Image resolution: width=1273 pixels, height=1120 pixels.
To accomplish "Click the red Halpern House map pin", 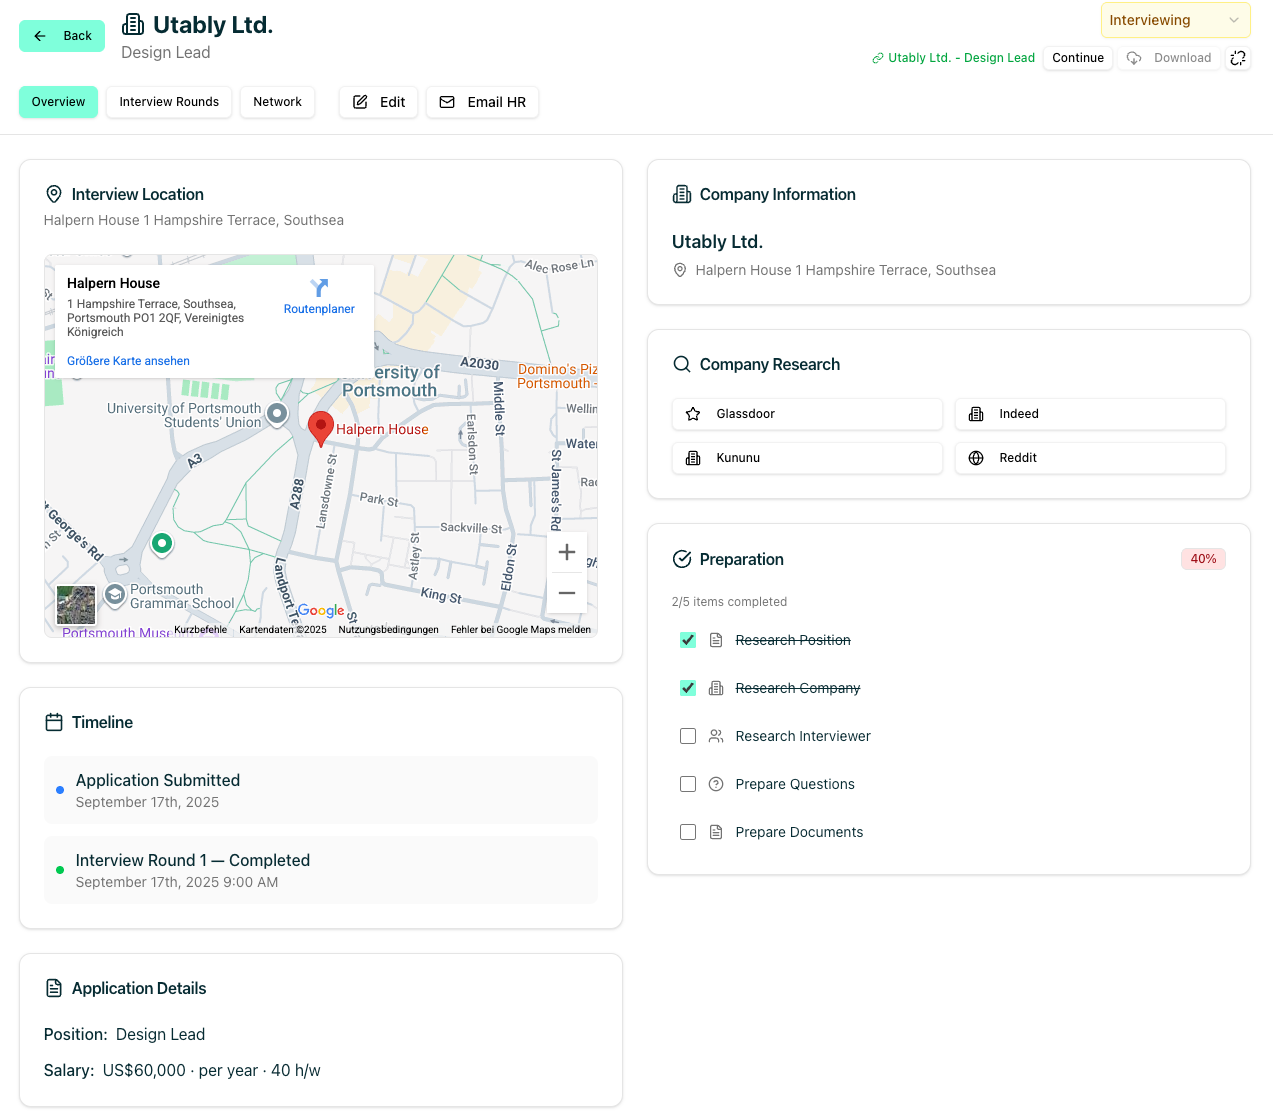I will pyautogui.click(x=320, y=427).
